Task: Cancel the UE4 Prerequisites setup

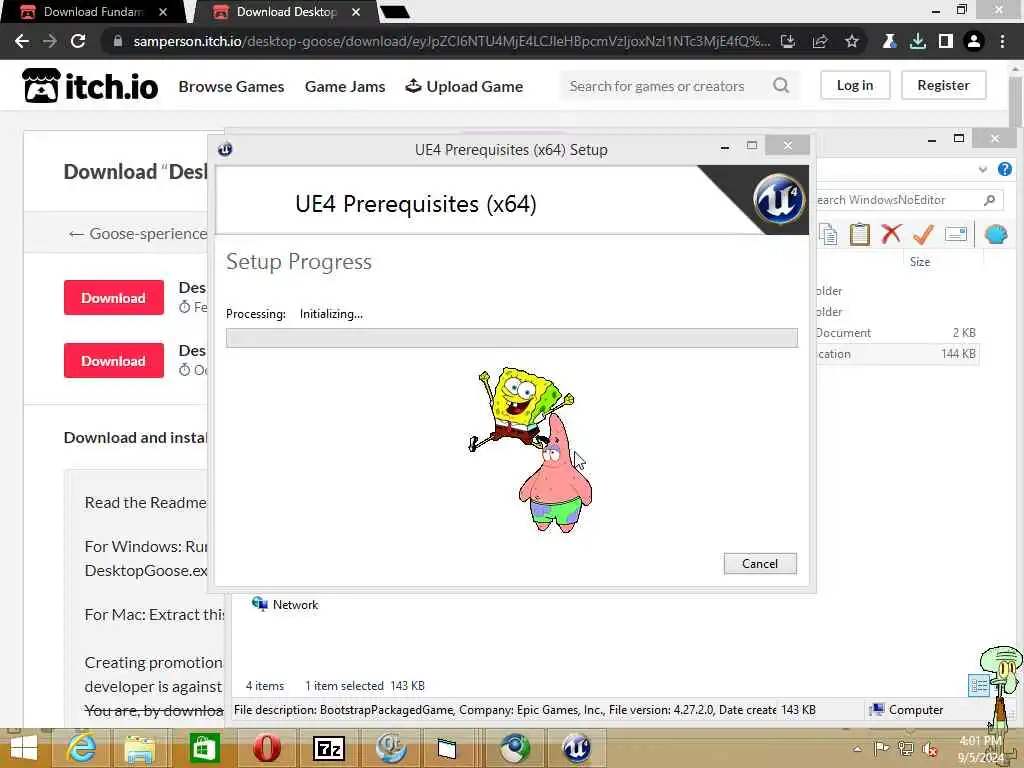Action: pos(760,564)
